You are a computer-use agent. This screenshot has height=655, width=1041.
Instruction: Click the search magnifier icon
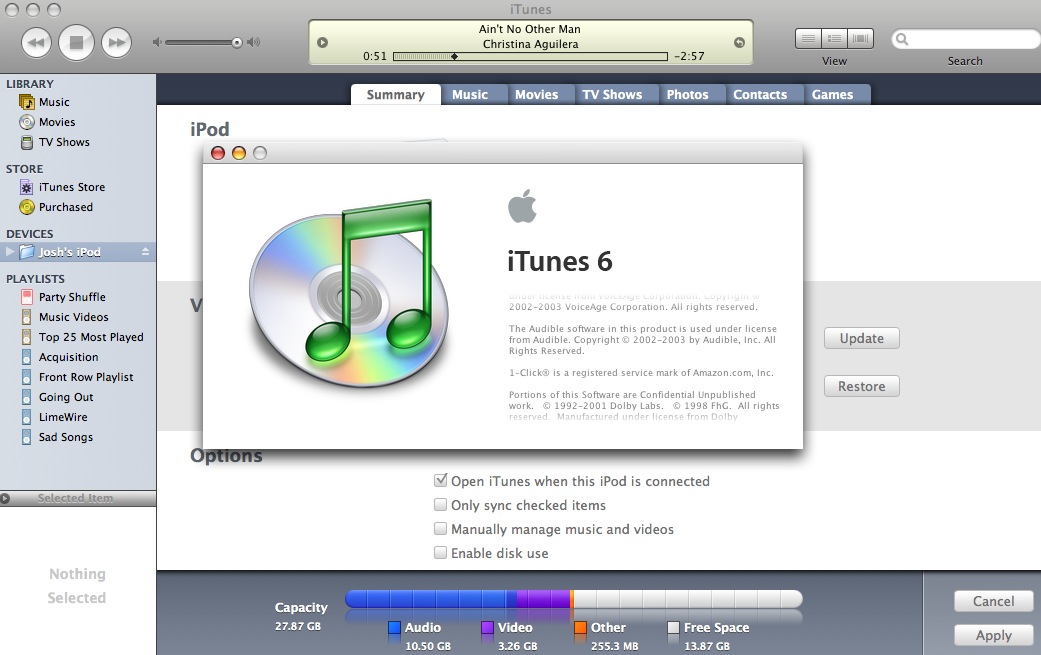point(902,39)
